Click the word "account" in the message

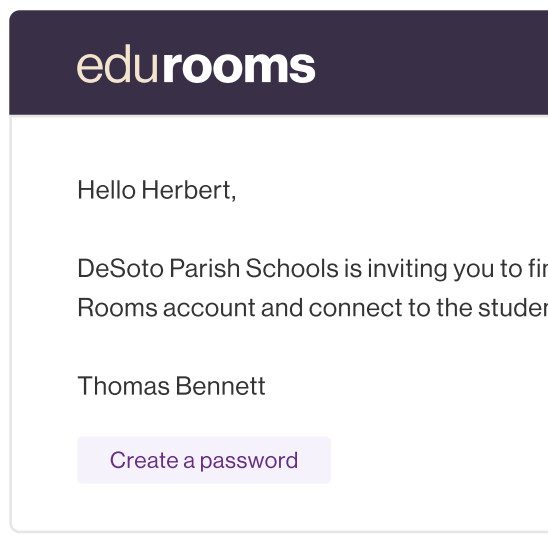click(x=209, y=308)
